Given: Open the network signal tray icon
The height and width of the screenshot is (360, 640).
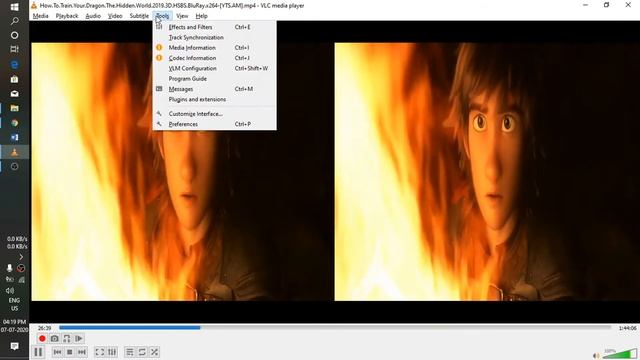Looking at the screenshot, I should click(x=21, y=280).
